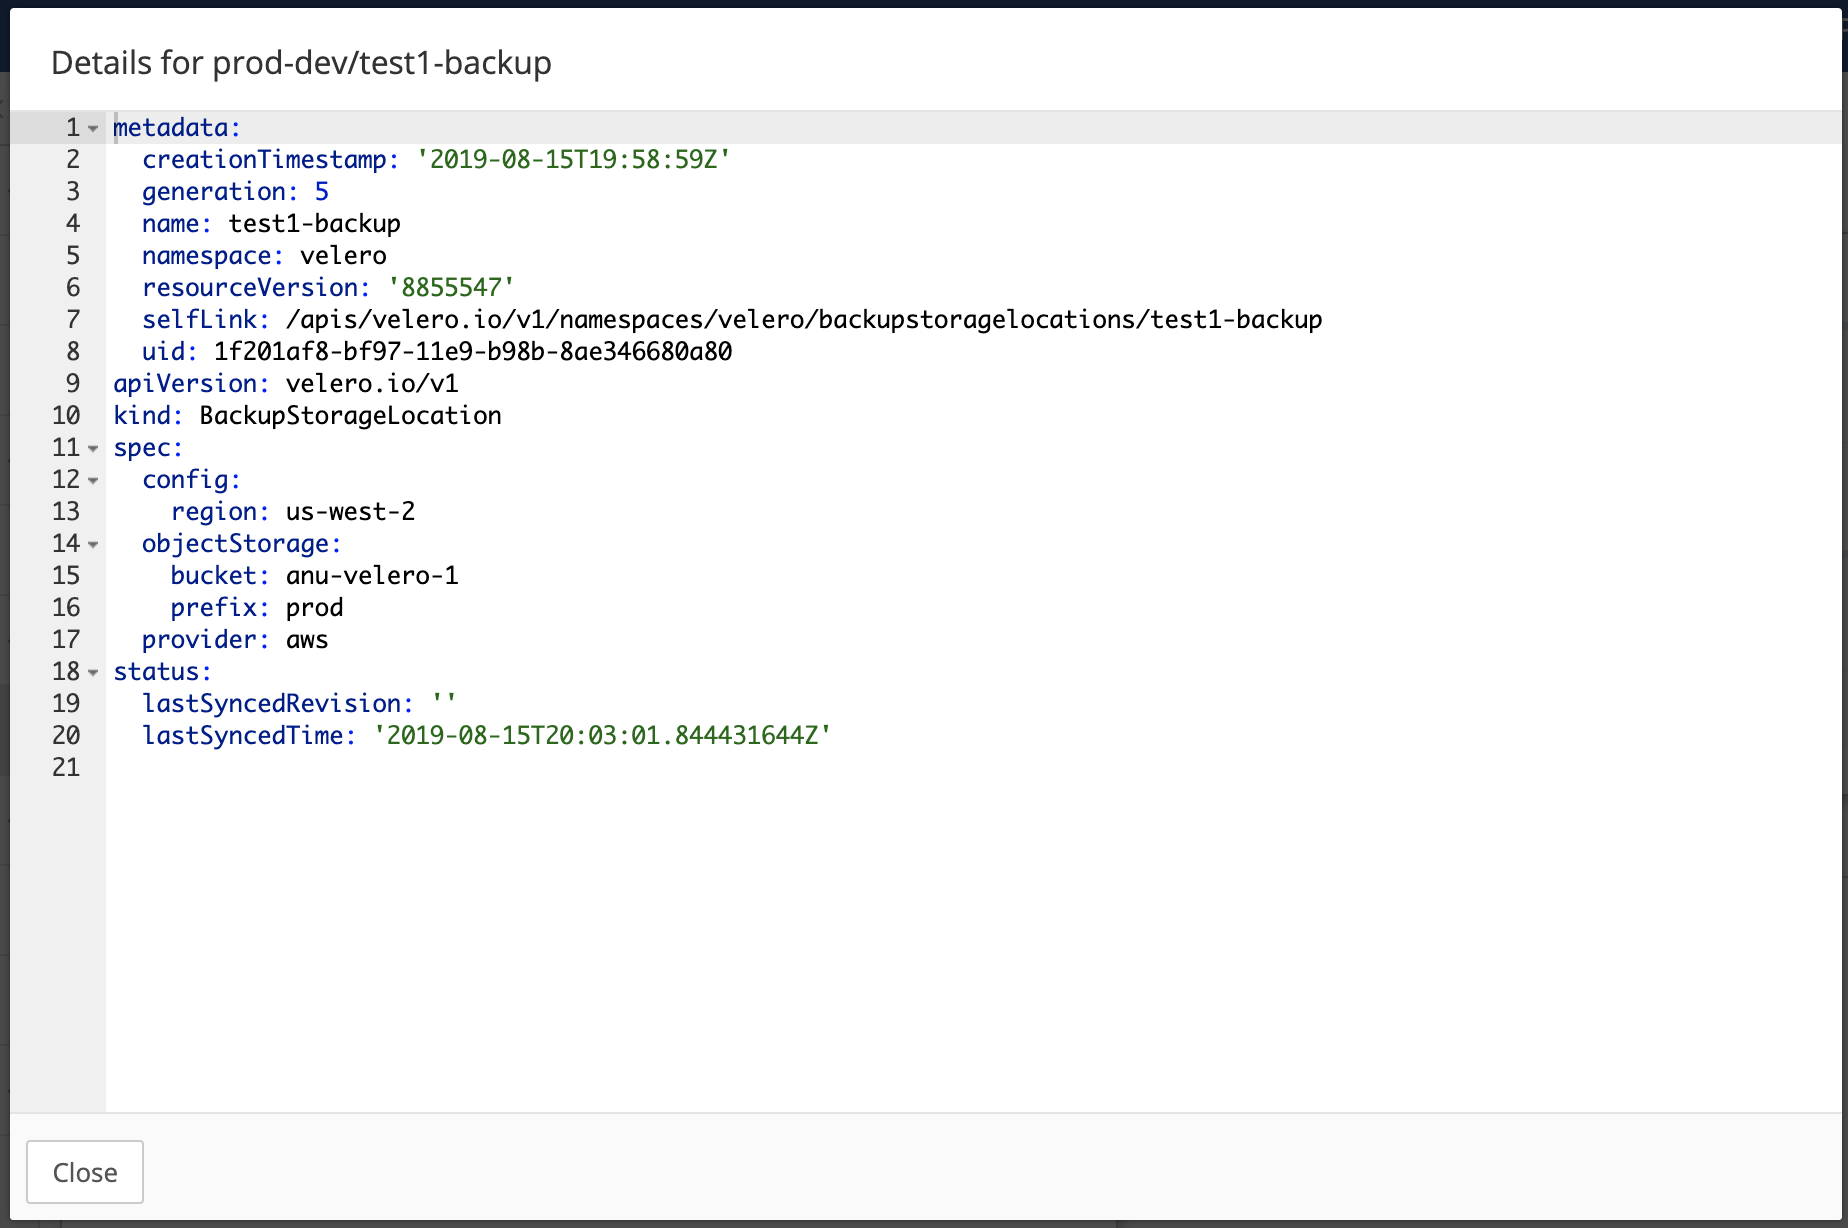Click the region value us-west-2
The width and height of the screenshot is (1848, 1228).
click(x=350, y=512)
